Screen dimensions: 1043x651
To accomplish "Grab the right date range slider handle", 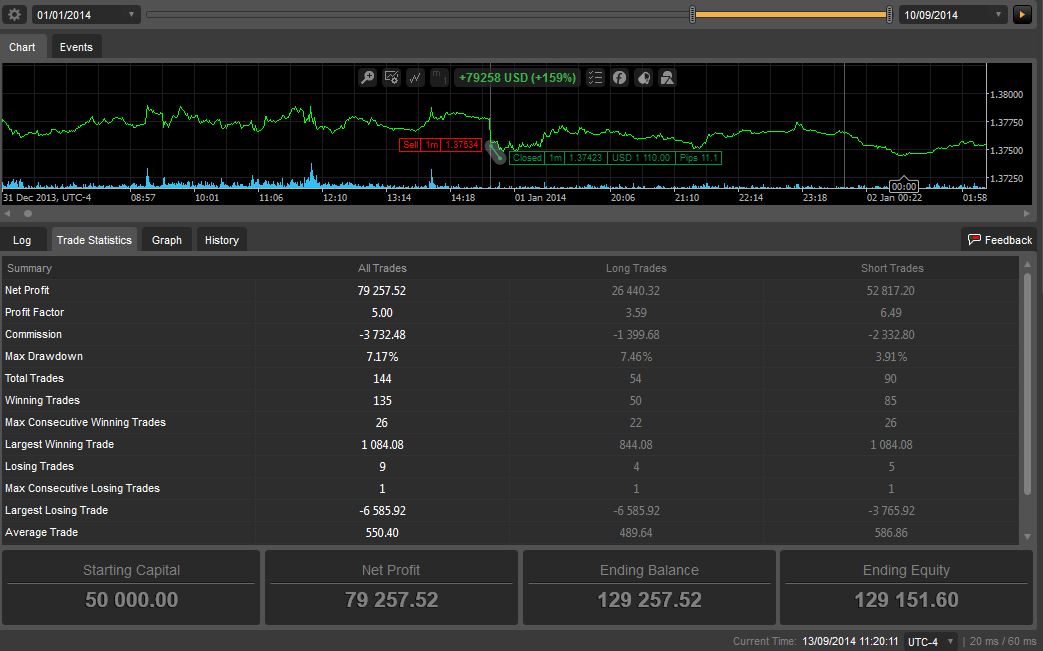I will pyautogui.click(x=889, y=15).
